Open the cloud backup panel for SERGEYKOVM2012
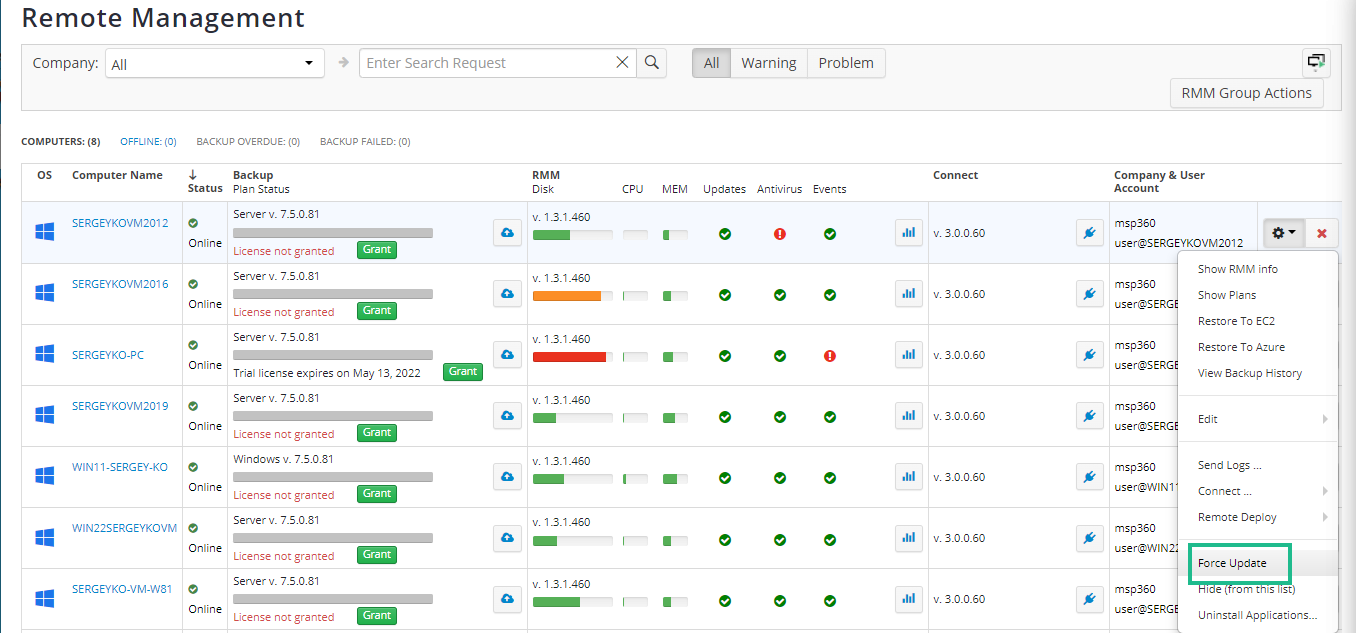1356x633 pixels. click(x=507, y=232)
